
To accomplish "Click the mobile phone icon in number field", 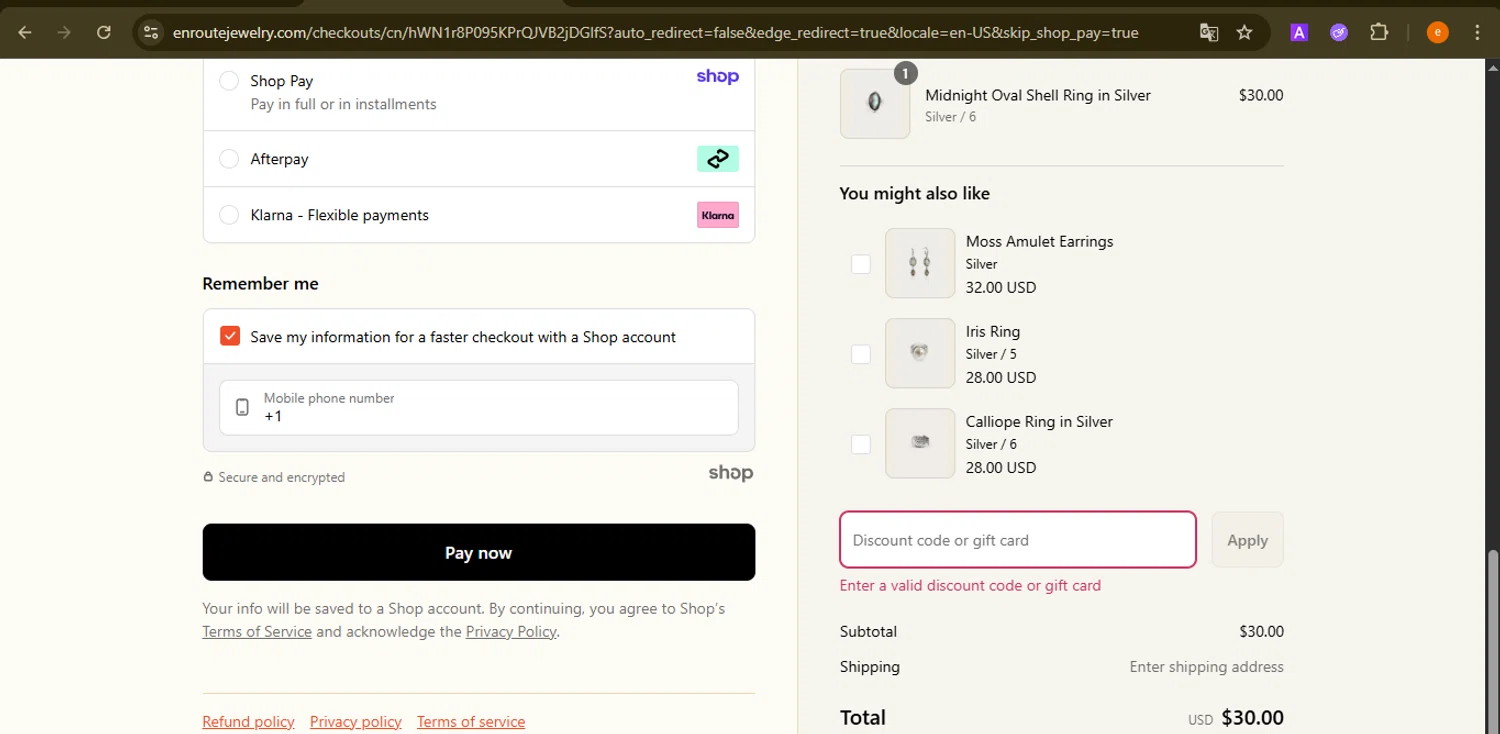I will point(242,407).
